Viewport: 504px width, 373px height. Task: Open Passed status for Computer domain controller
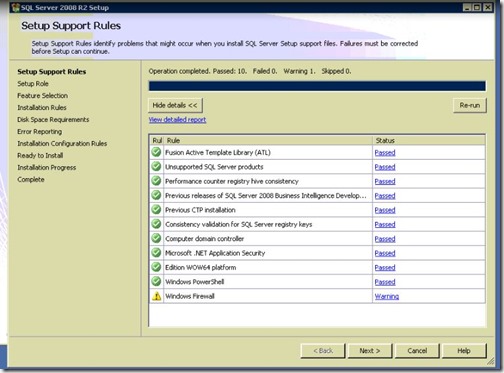coord(385,239)
